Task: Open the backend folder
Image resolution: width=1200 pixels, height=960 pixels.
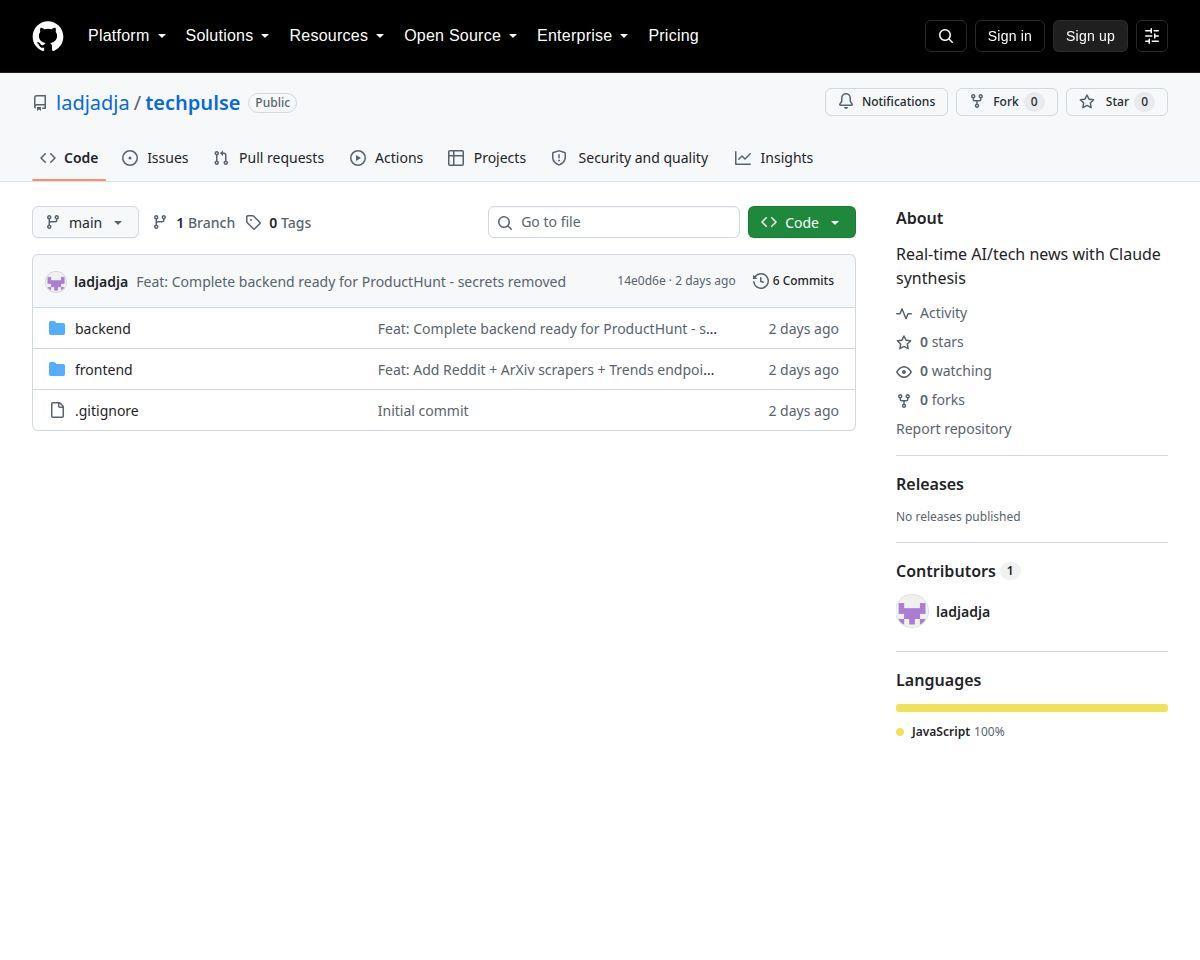Action: point(103,329)
